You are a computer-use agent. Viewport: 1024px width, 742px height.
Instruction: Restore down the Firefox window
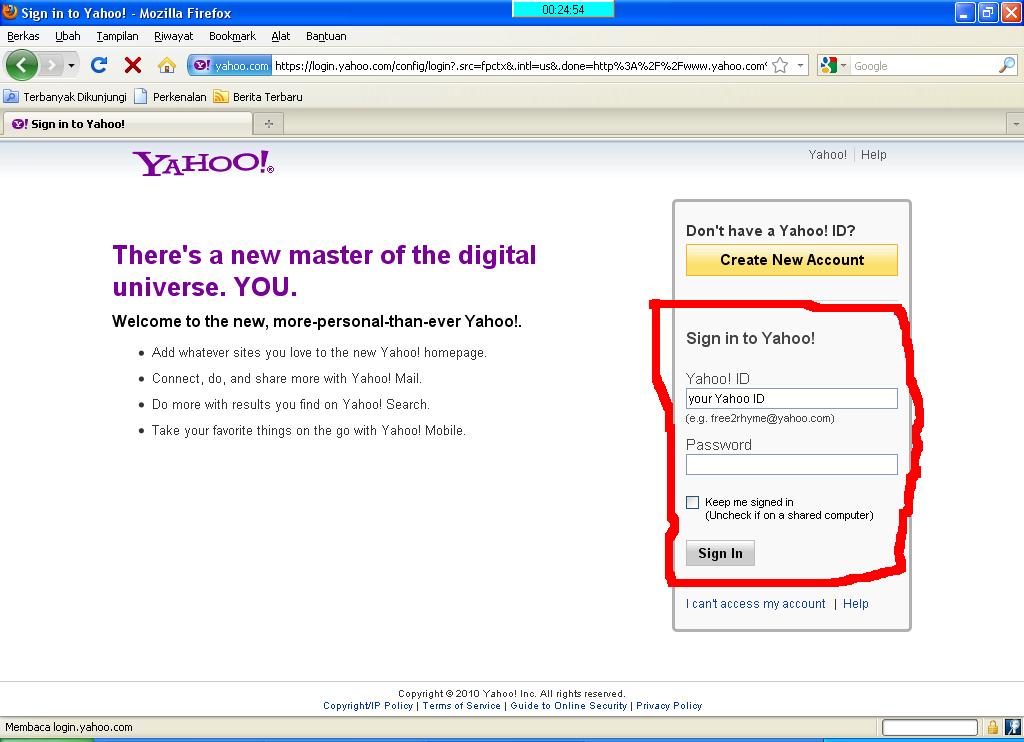click(x=988, y=12)
